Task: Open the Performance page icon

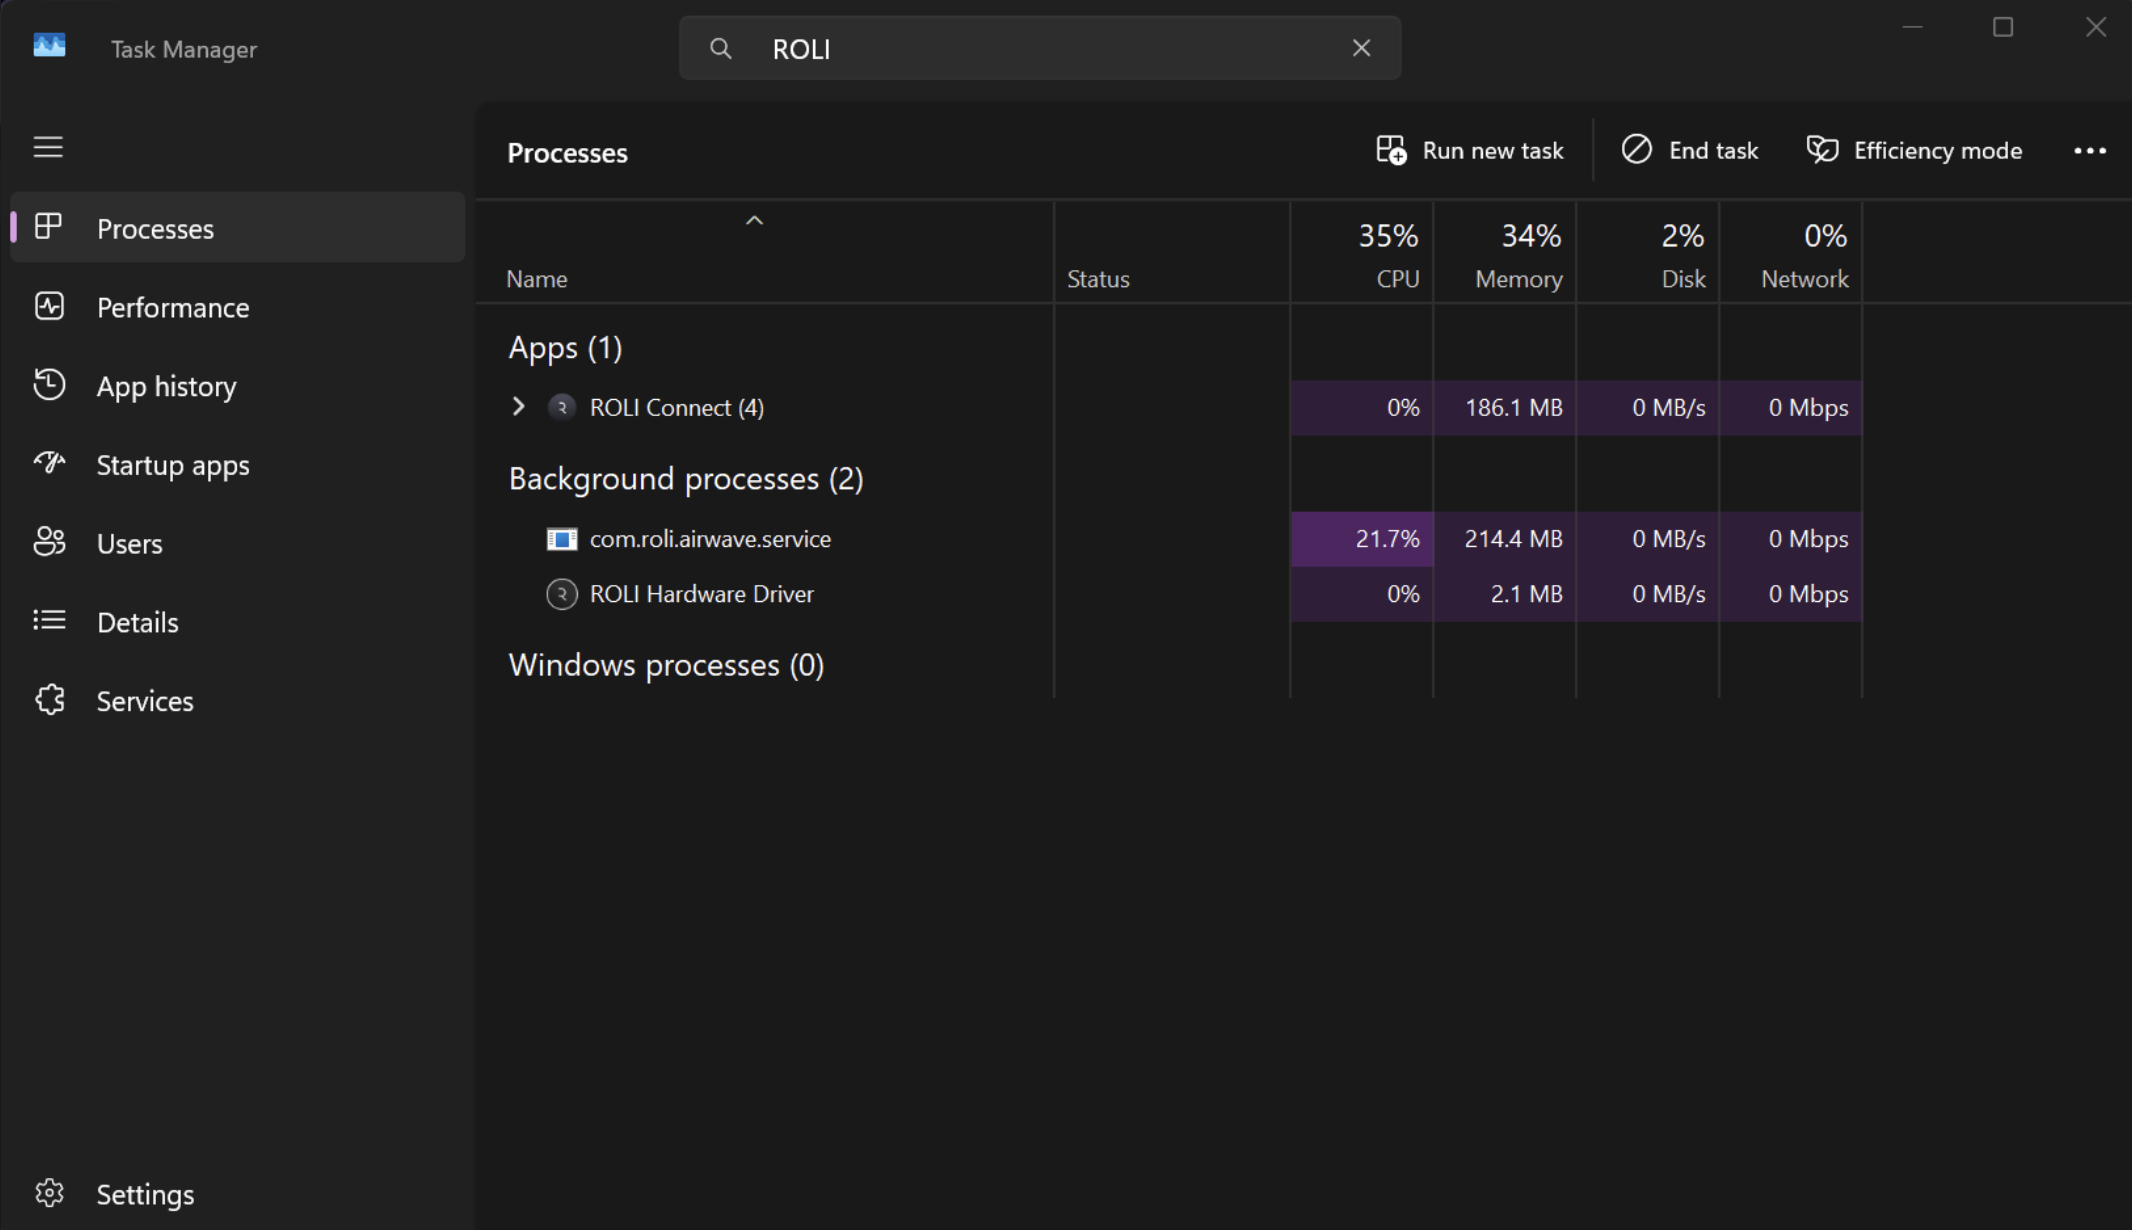Action: [x=49, y=307]
